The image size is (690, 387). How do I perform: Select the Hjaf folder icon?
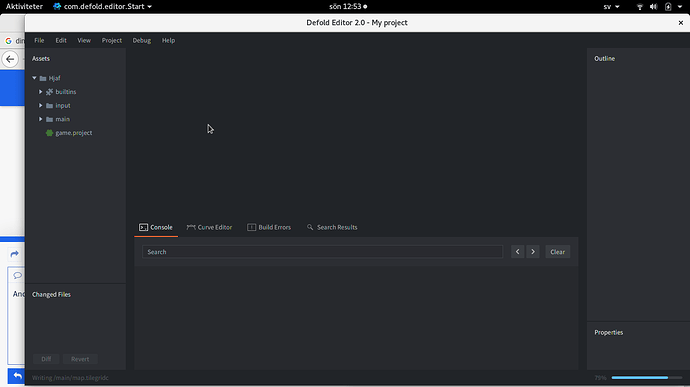pyautogui.click(x=43, y=78)
